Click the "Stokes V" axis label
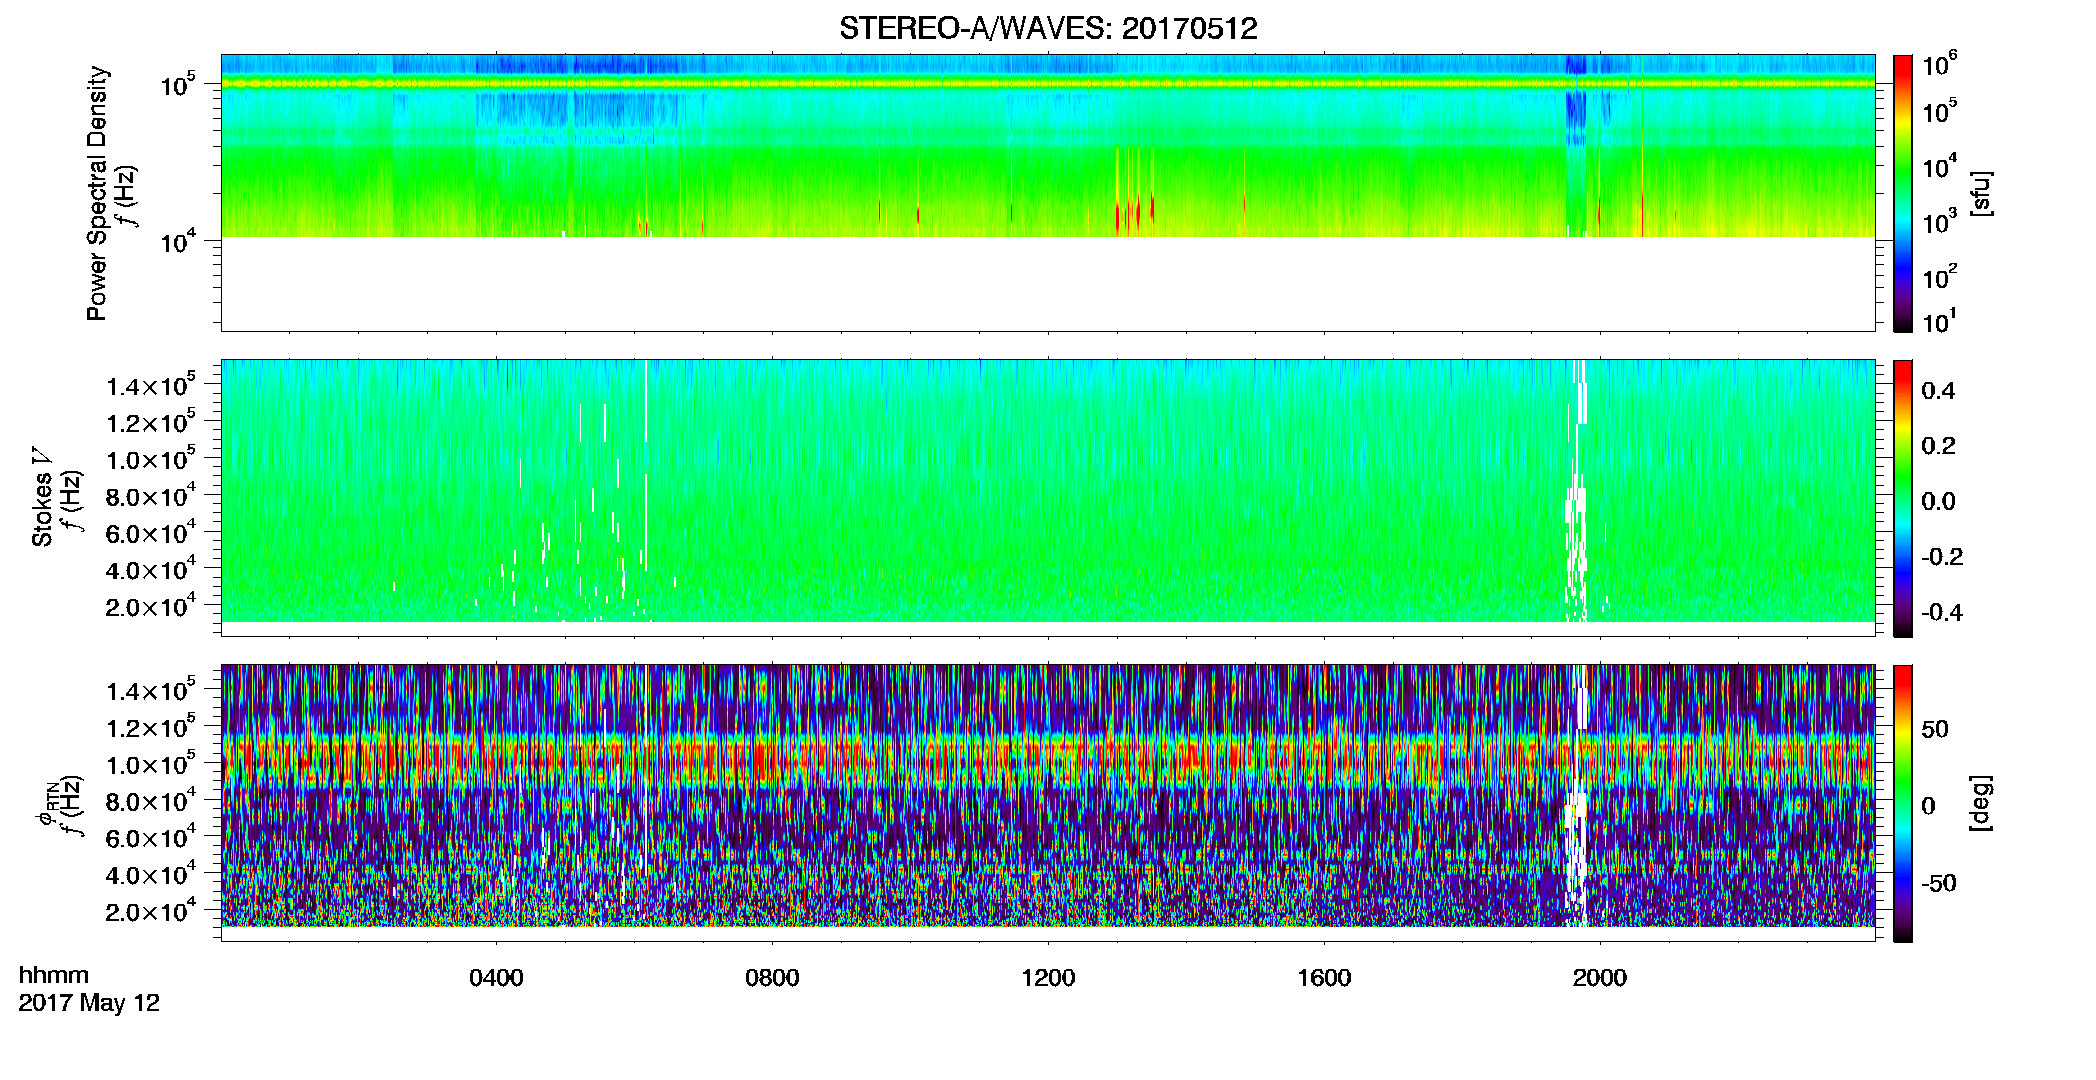 tap(42, 498)
